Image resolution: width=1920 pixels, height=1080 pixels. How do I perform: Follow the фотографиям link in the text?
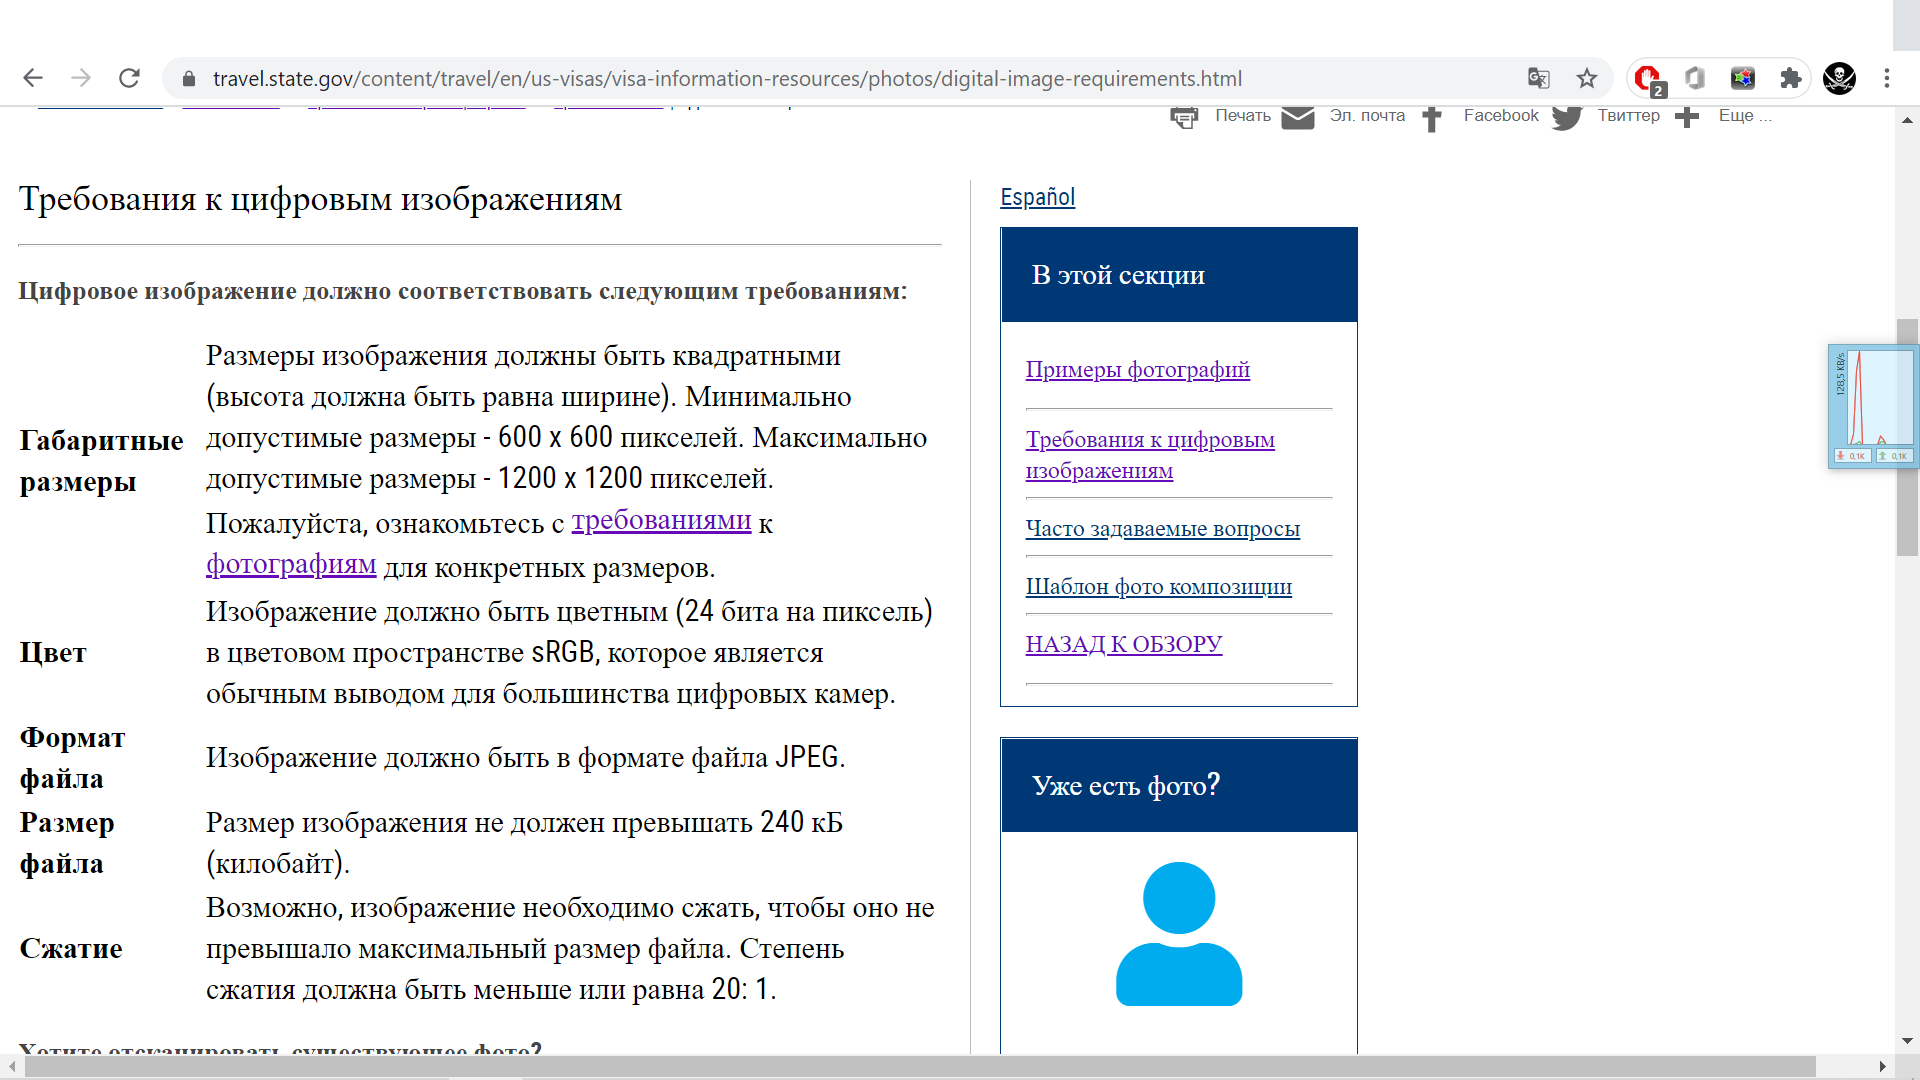[291, 564]
